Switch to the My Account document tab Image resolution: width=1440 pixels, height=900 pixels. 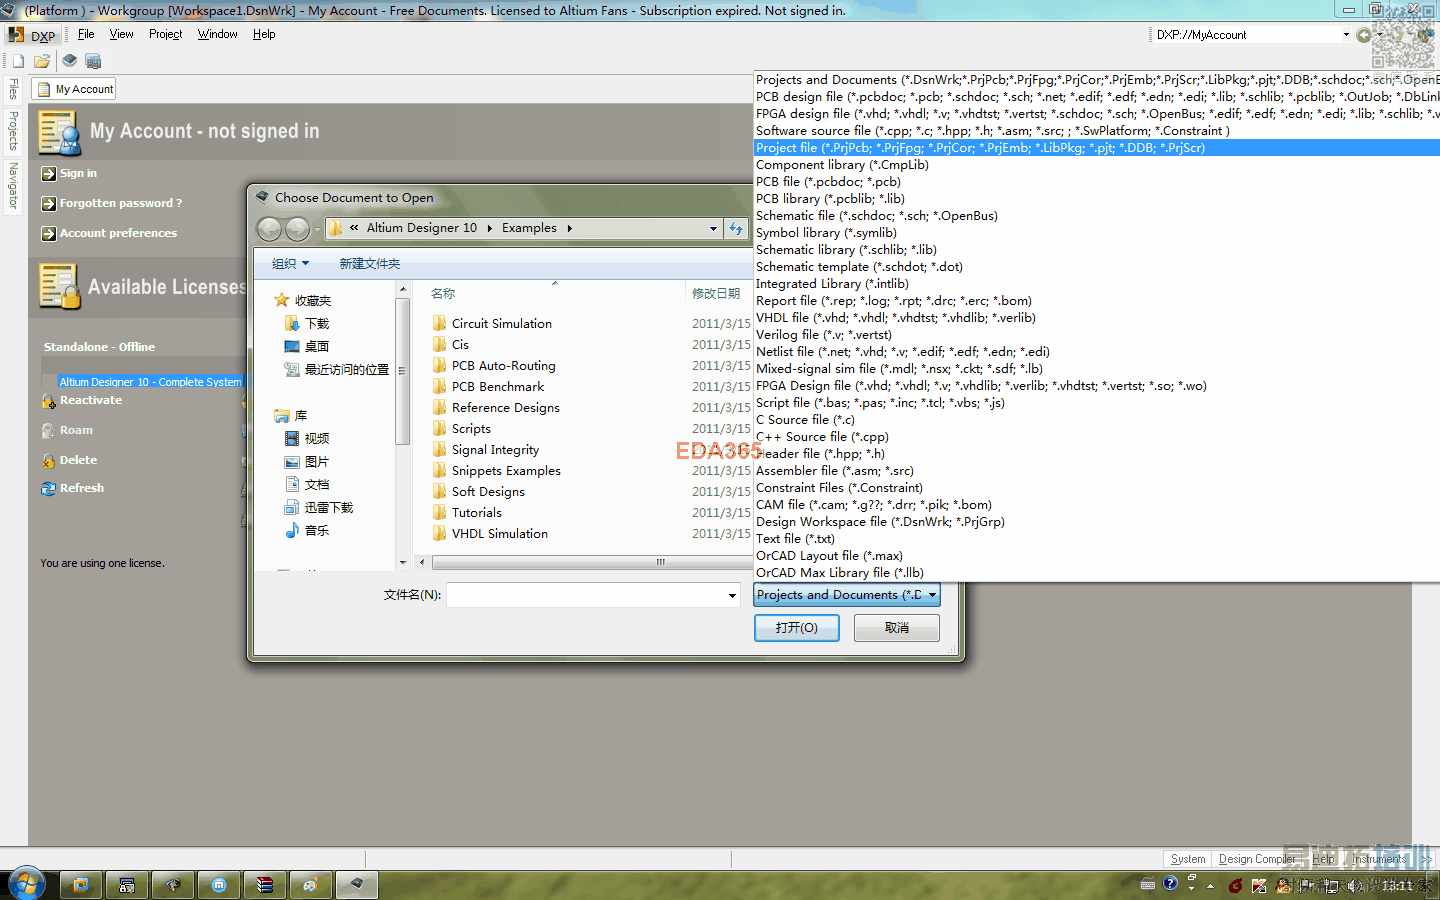(x=75, y=89)
